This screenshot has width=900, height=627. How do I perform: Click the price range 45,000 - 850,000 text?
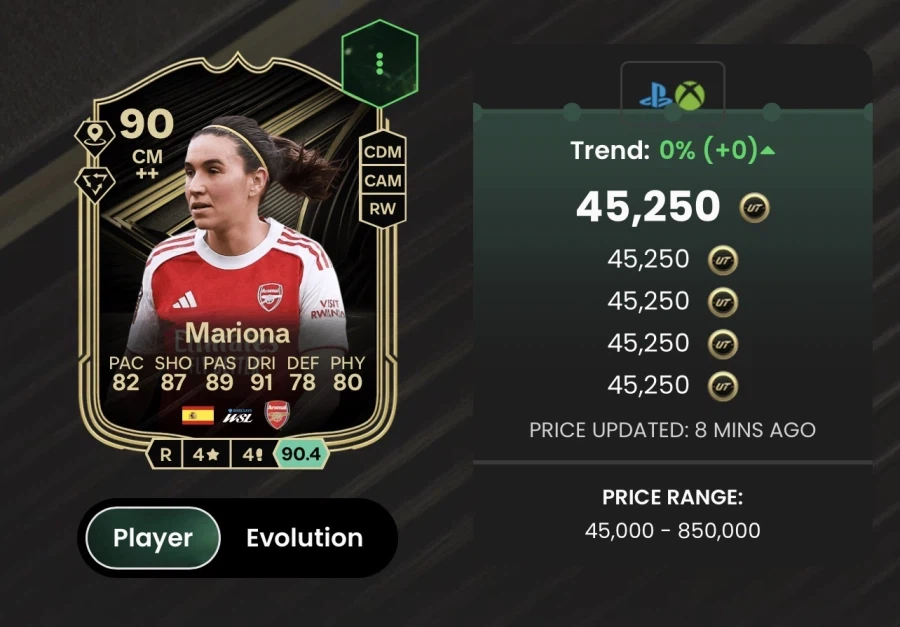pyautogui.click(x=673, y=531)
